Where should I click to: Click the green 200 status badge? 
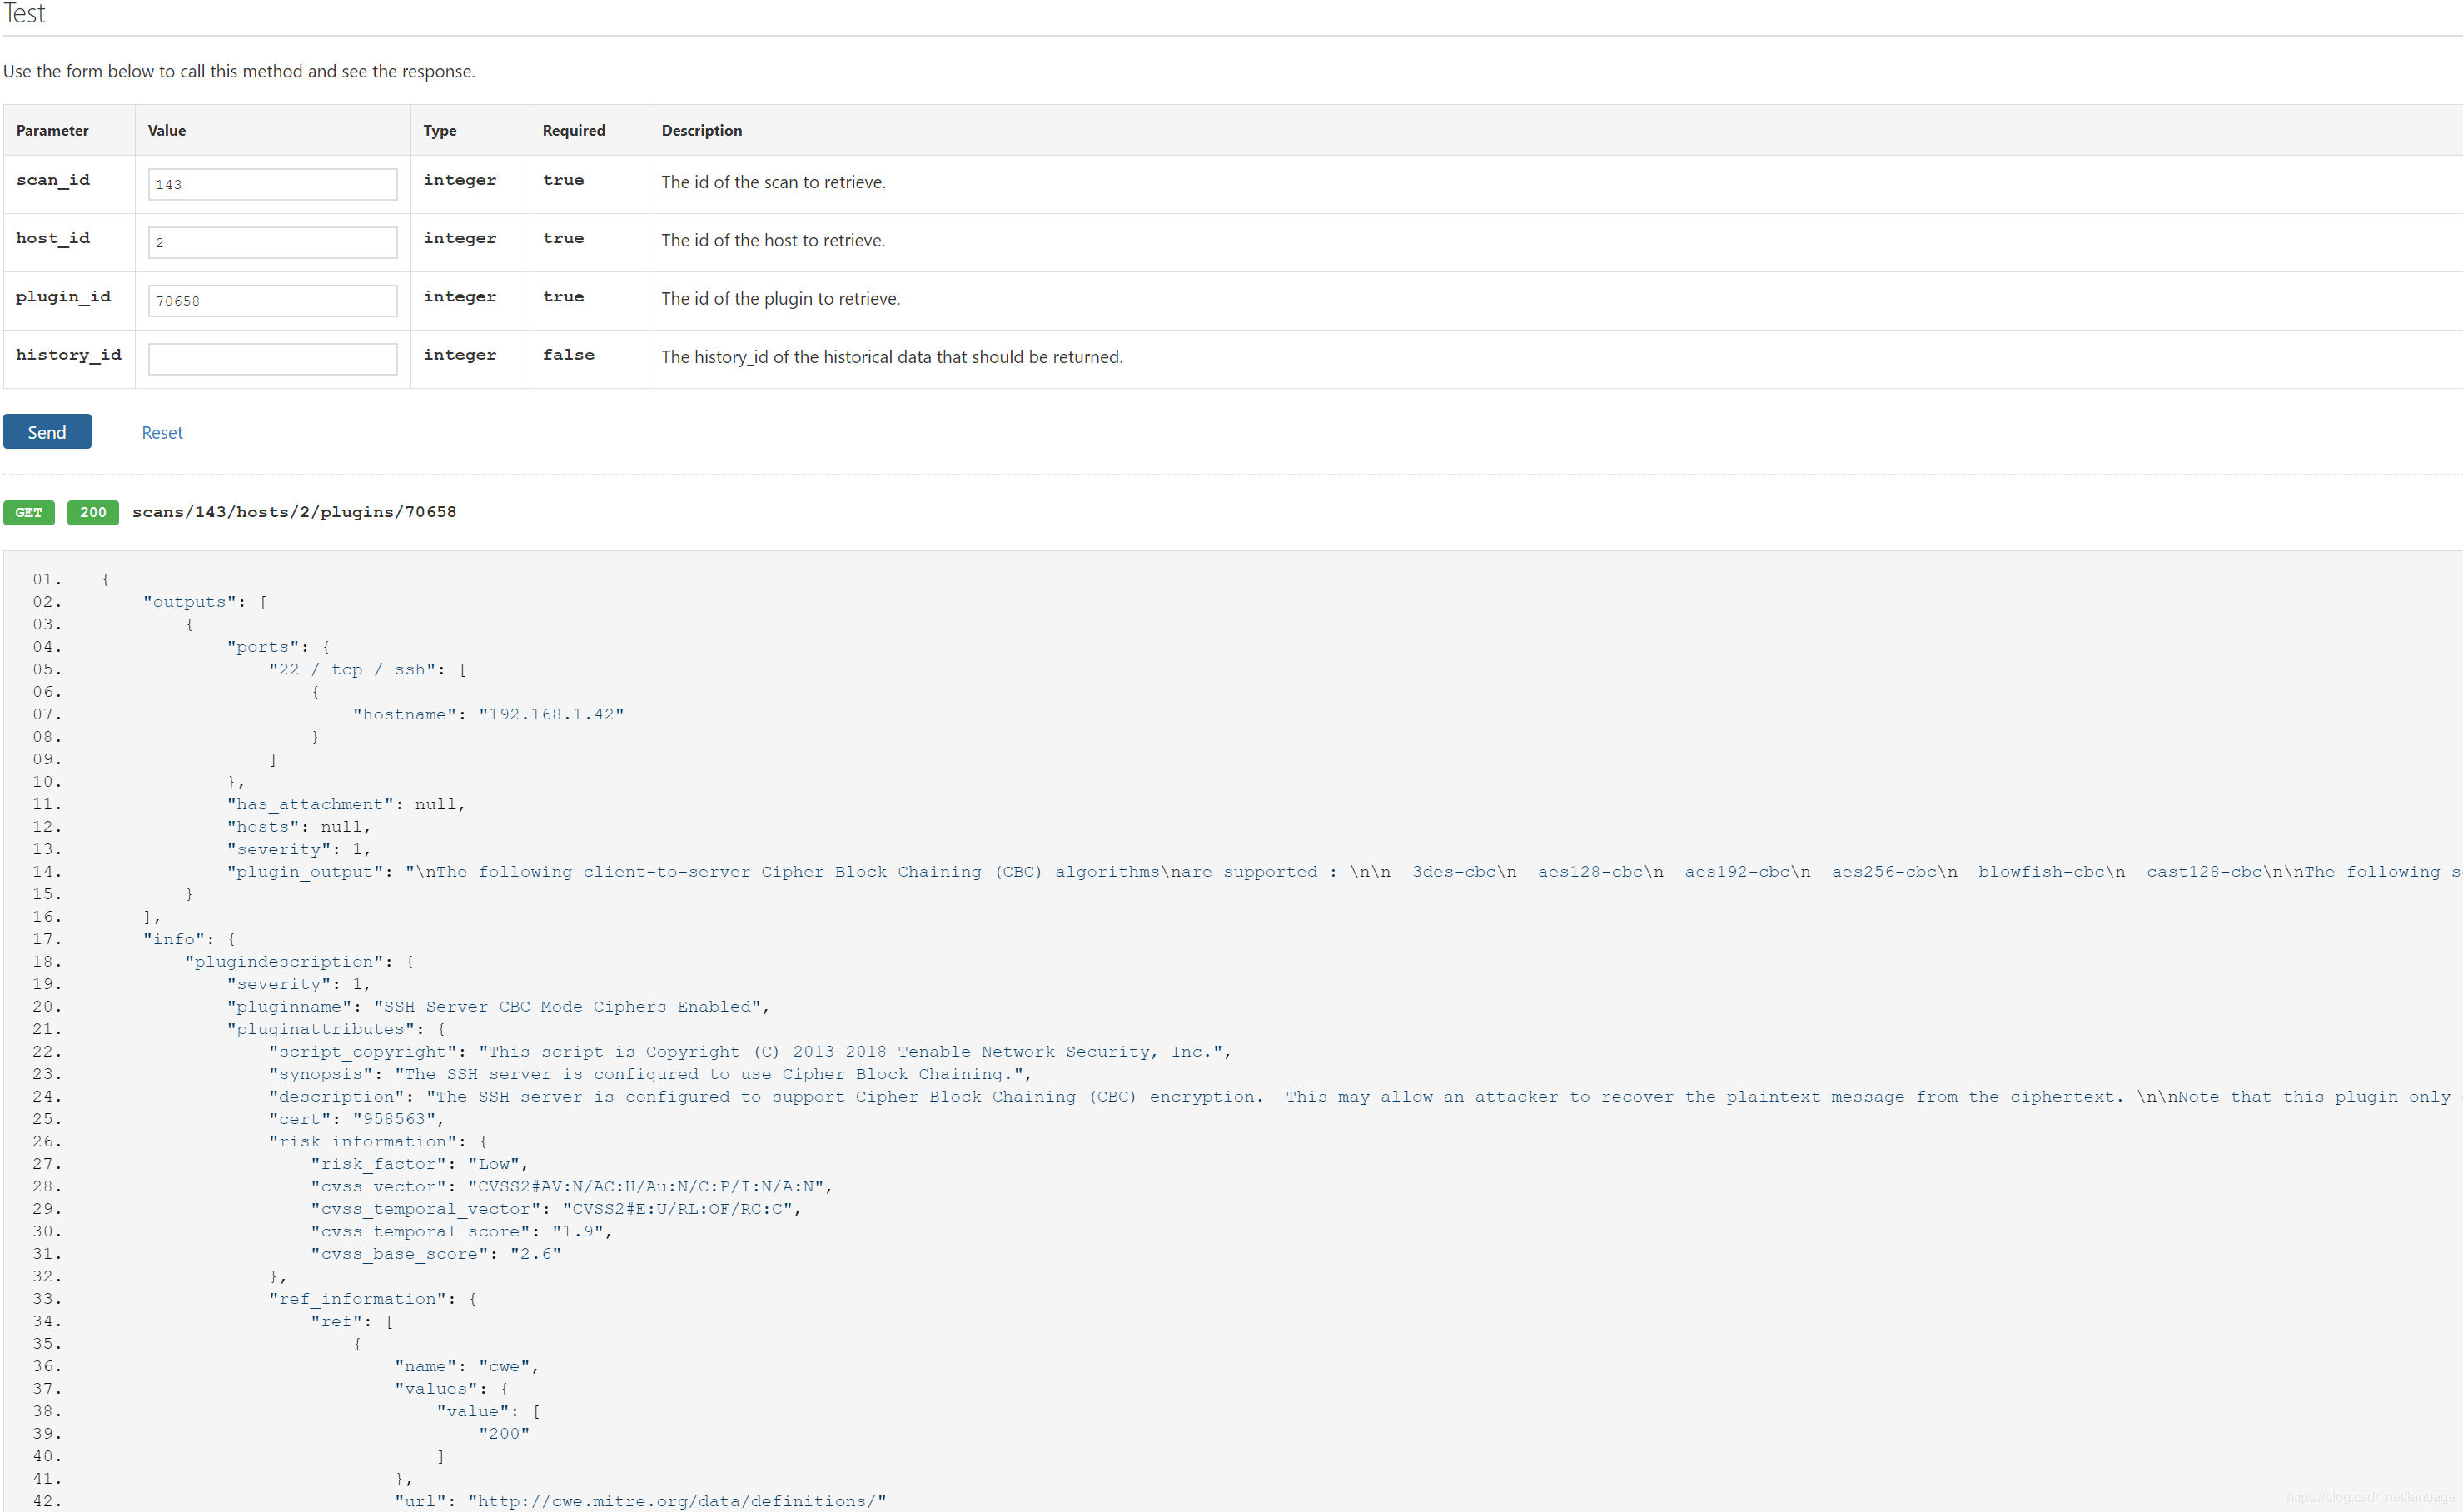tap(93, 512)
